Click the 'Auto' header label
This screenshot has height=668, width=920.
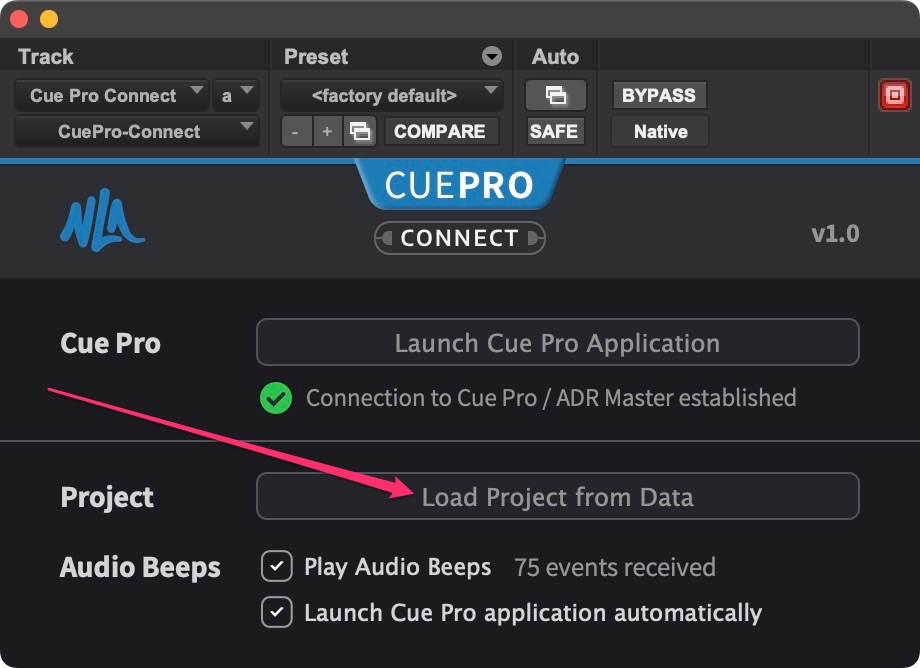555,57
